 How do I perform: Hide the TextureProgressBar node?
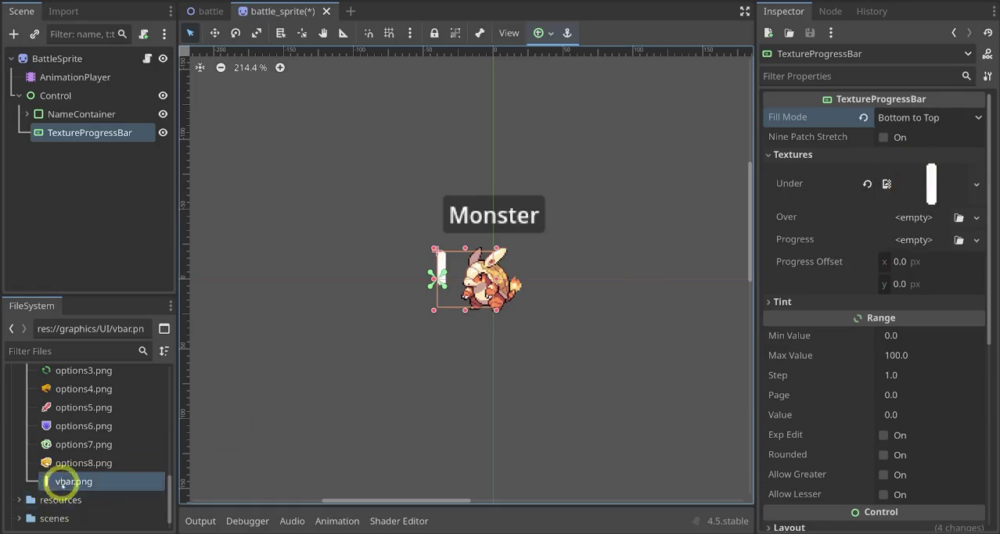tap(163, 133)
